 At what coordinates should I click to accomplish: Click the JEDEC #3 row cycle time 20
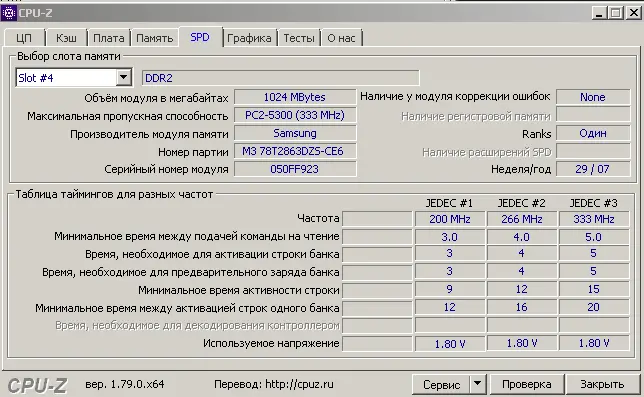pos(594,308)
